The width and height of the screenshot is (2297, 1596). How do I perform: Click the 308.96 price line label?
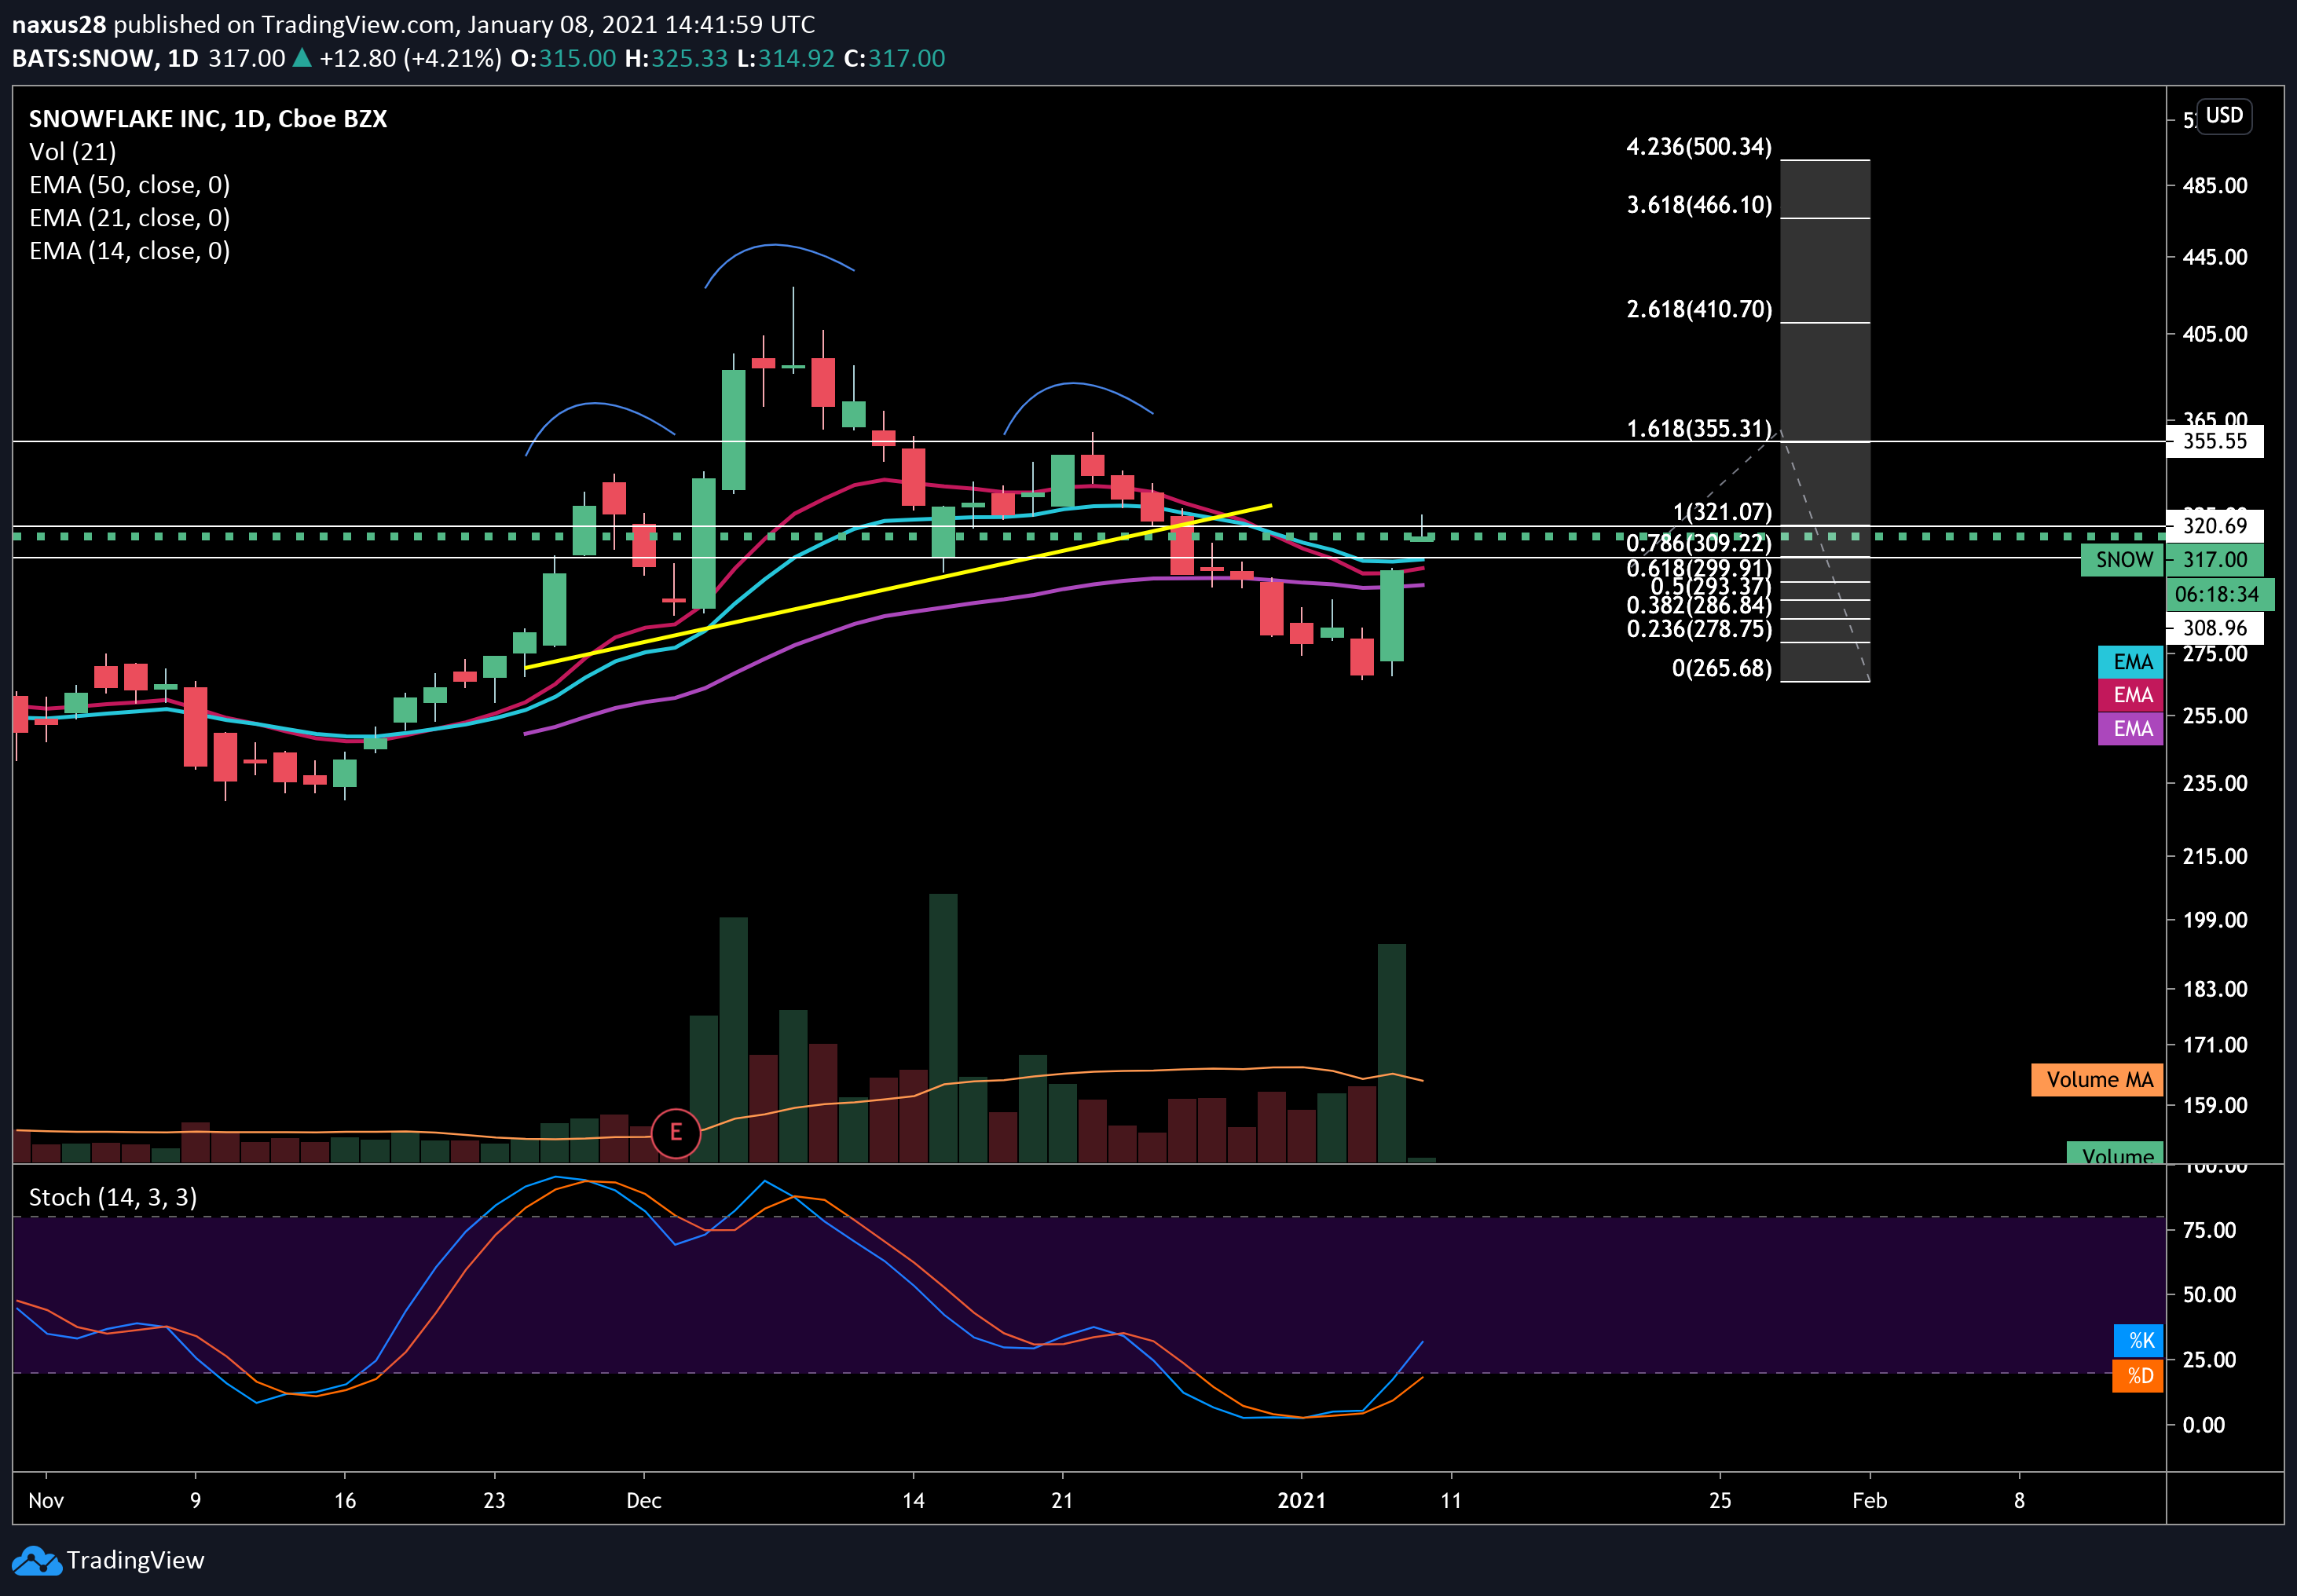click(2215, 628)
